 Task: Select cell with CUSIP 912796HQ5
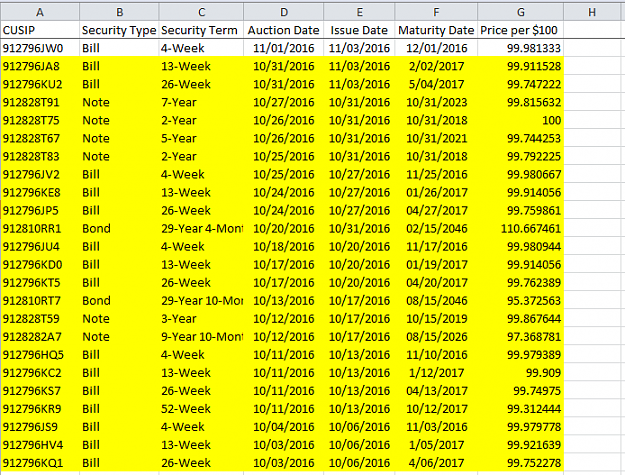tap(40, 355)
